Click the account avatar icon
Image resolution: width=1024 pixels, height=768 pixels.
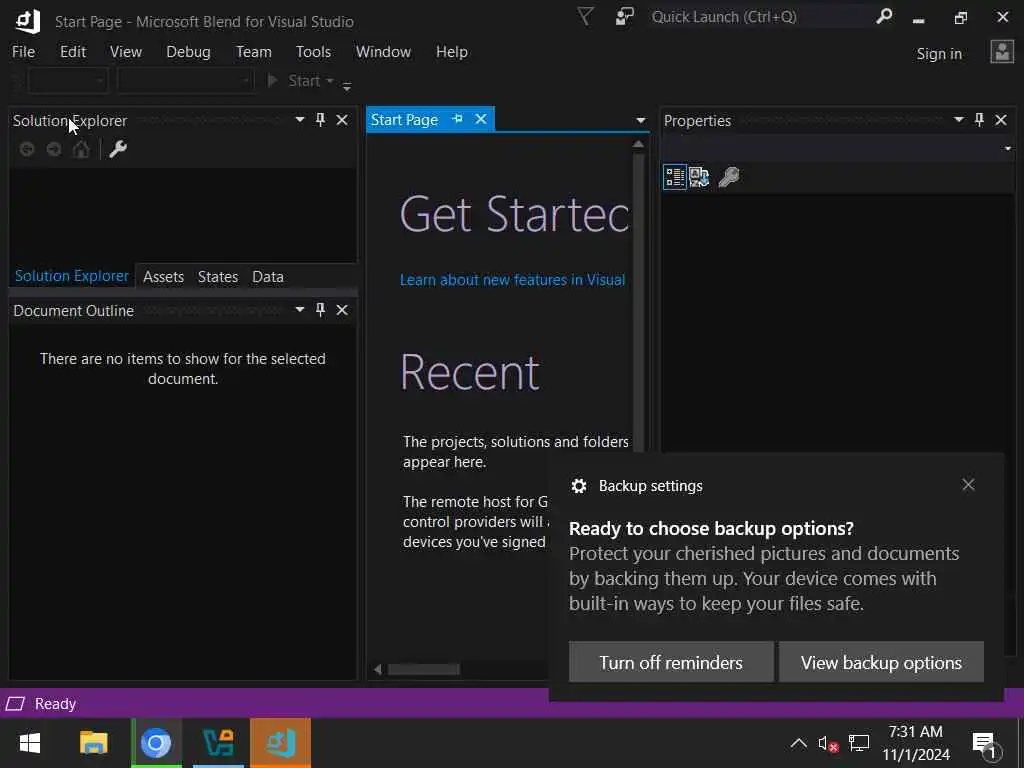click(x=1001, y=52)
